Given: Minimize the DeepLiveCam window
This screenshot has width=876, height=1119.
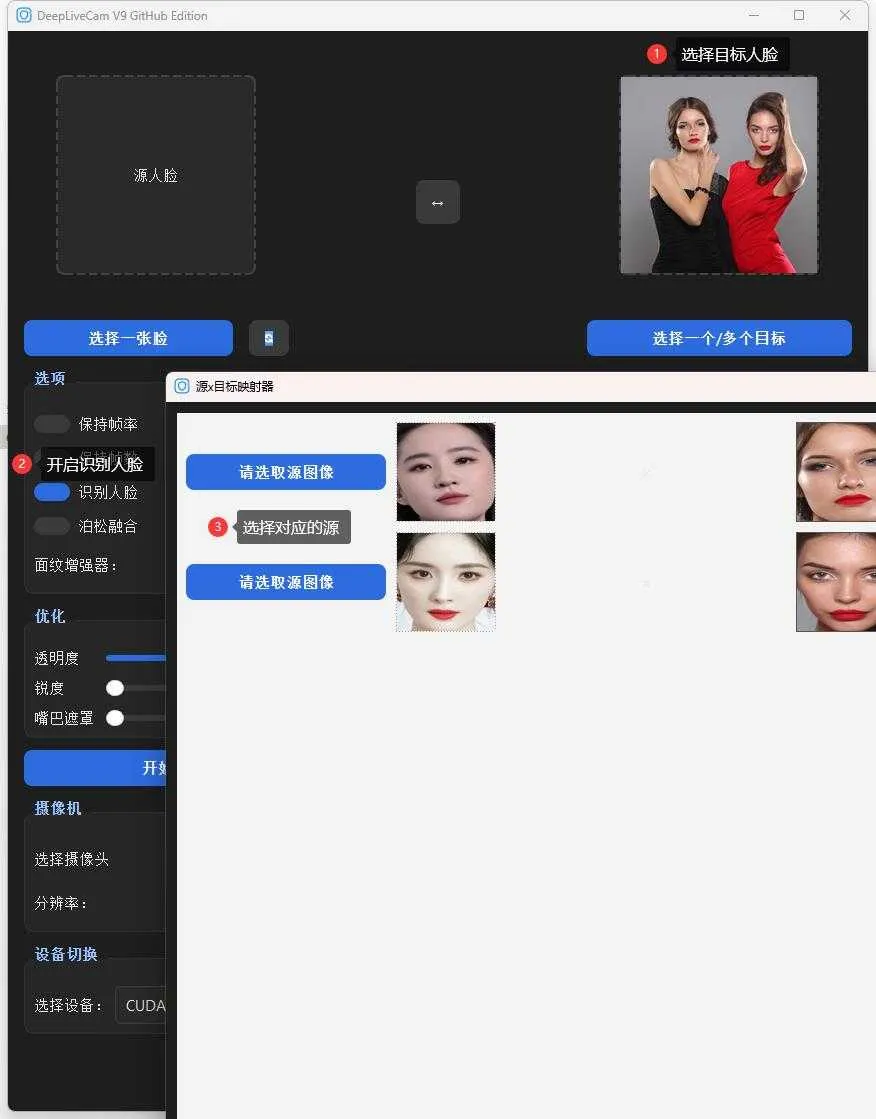Looking at the screenshot, I should click(754, 15).
